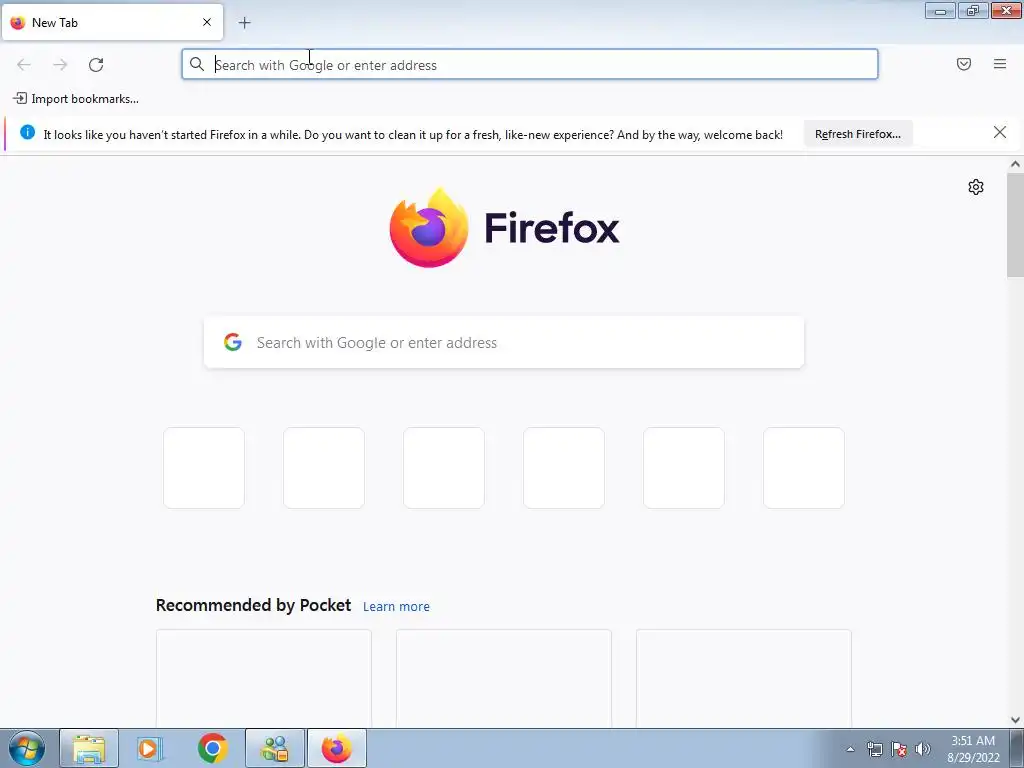Click the scrollbar down arrow

point(1015,720)
